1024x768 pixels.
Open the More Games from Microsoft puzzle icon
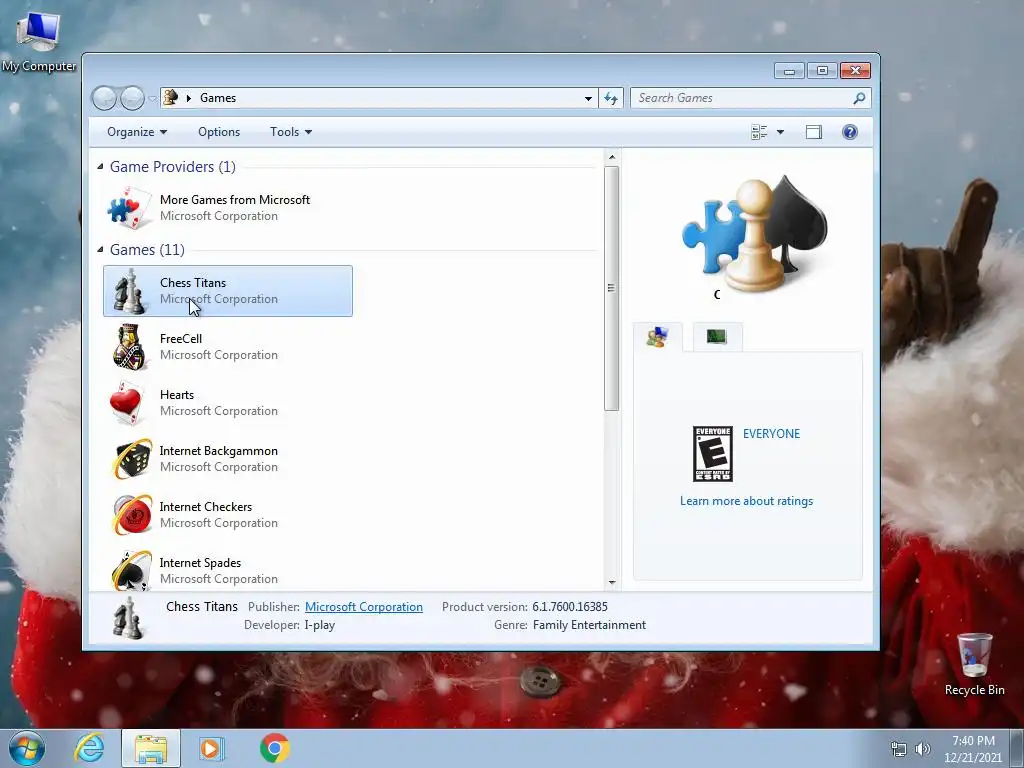pos(129,208)
